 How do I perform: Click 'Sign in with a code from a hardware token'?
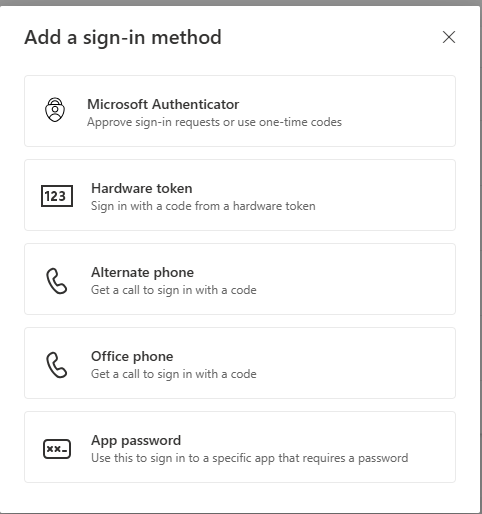tap(203, 206)
